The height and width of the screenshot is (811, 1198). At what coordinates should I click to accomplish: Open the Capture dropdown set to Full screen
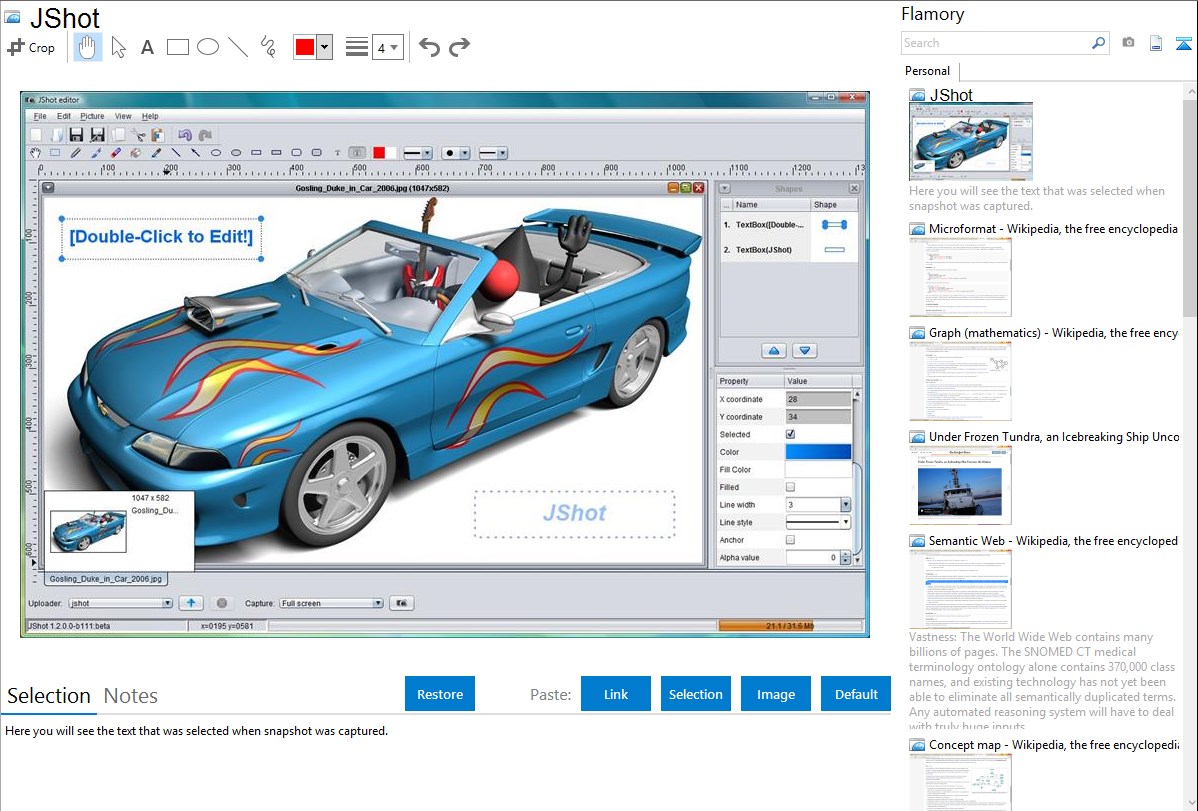pos(331,603)
